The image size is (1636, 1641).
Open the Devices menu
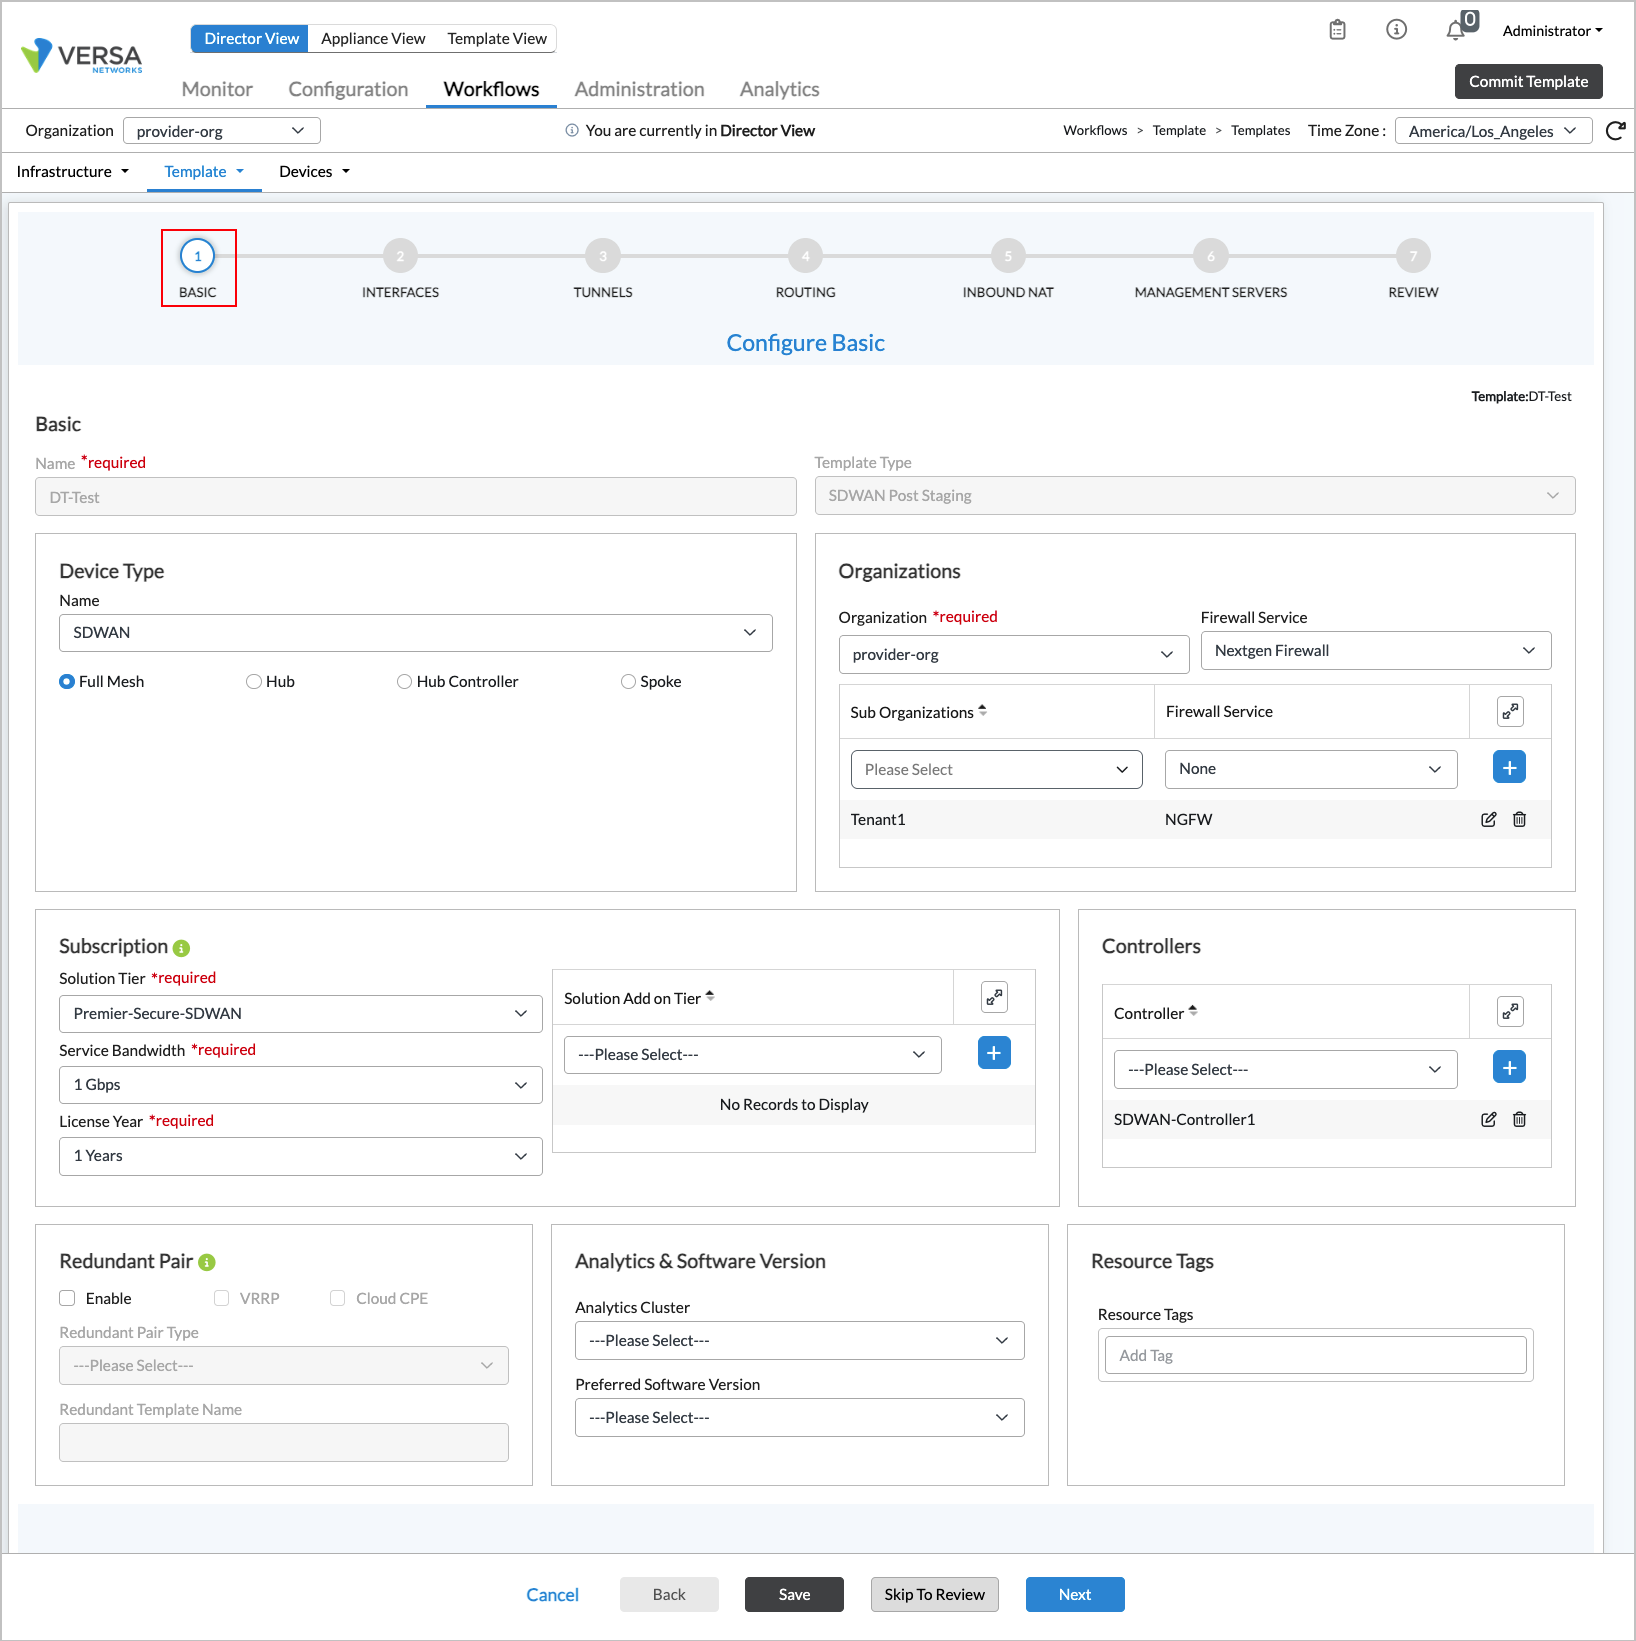pos(314,172)
